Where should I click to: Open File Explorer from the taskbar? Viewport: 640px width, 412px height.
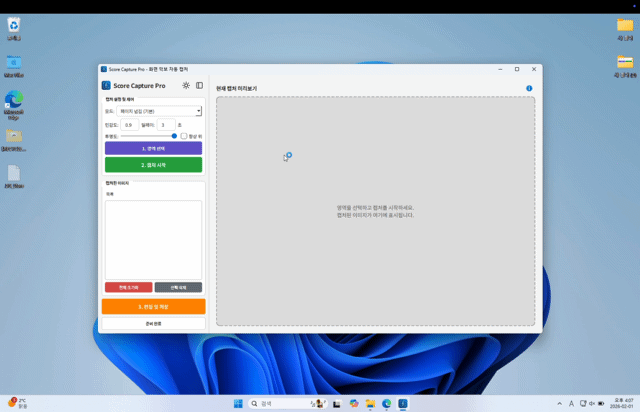point(370,403)
